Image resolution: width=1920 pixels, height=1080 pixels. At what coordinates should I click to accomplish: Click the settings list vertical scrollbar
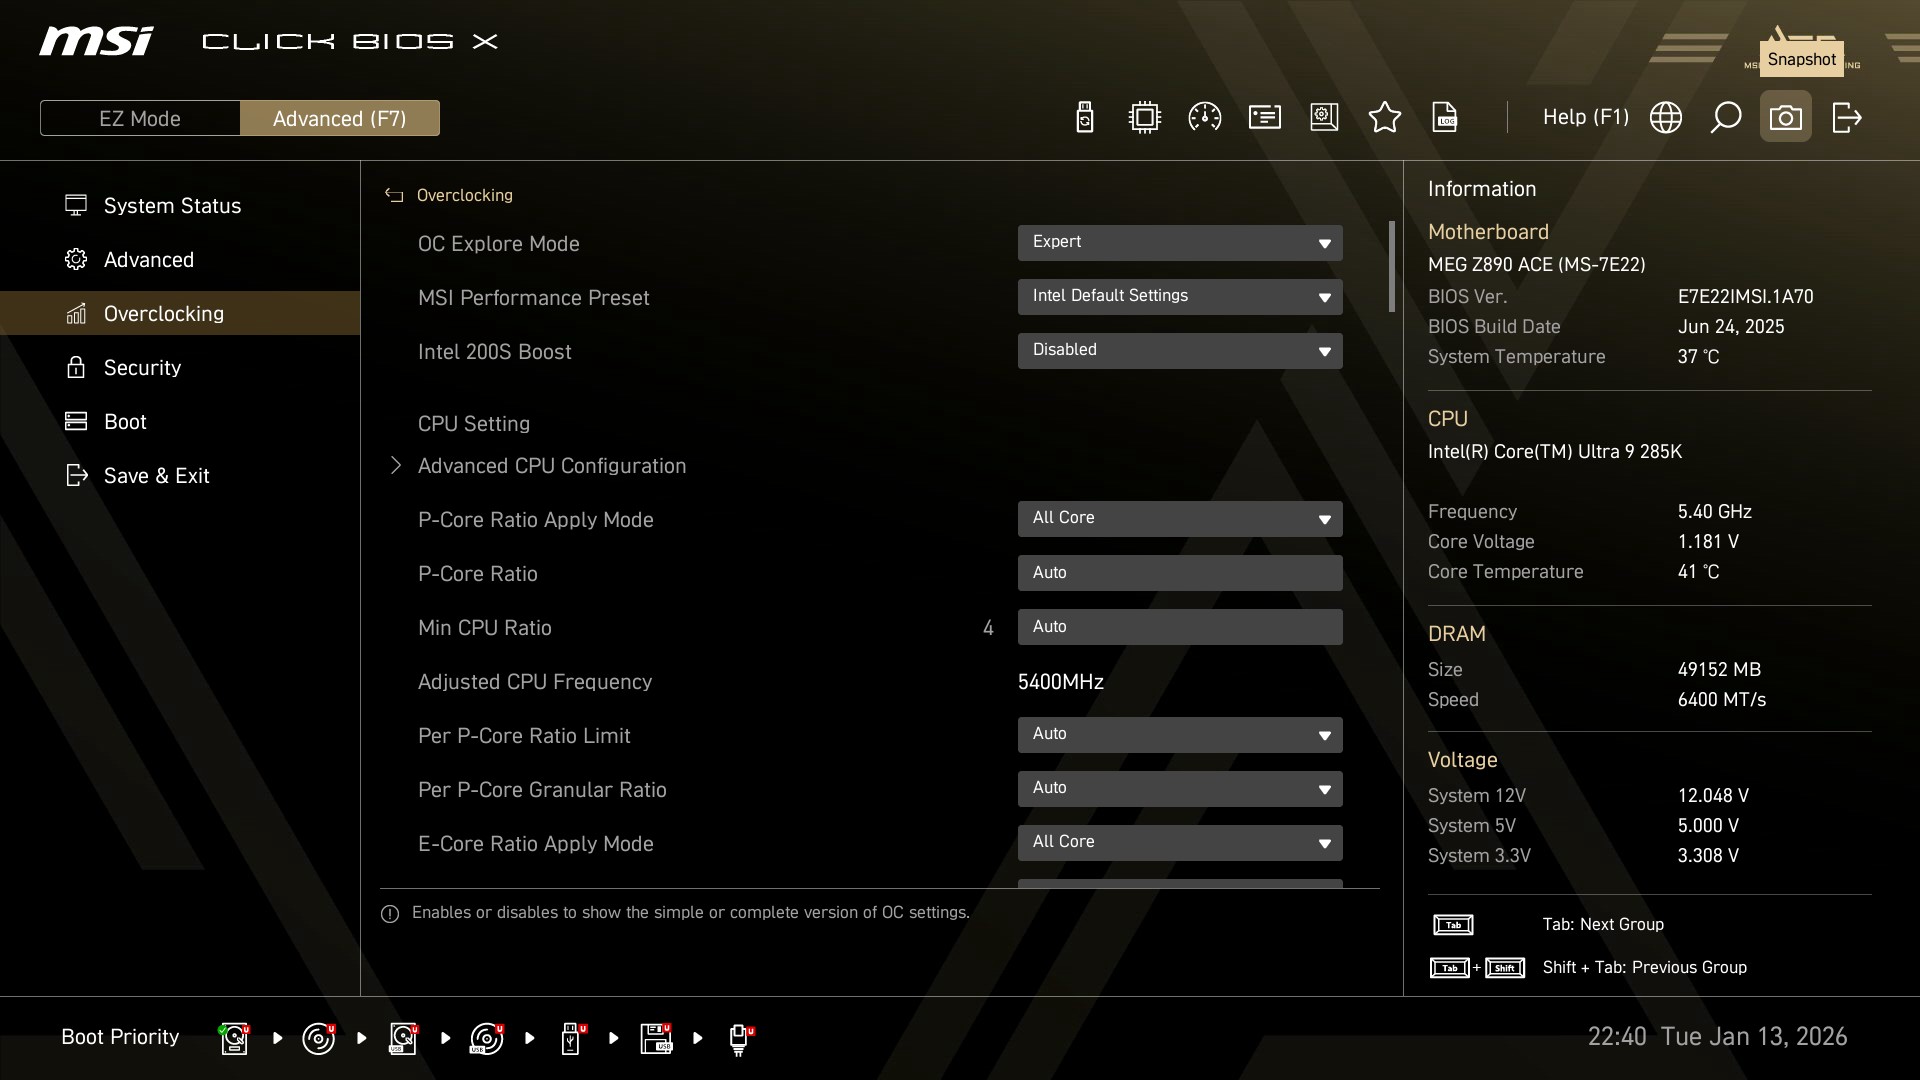pos(1391,267)
